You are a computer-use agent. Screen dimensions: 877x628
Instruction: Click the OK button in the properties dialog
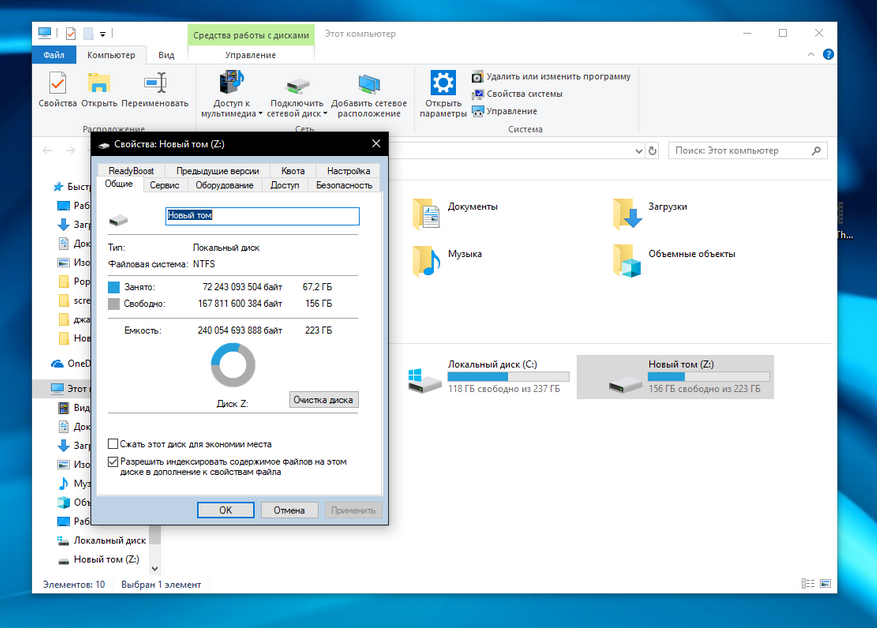tap(225, 510)
